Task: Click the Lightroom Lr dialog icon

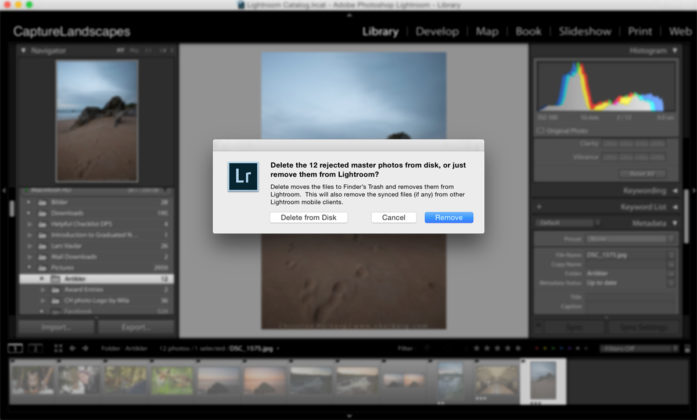Action: [x=243, y=176]
